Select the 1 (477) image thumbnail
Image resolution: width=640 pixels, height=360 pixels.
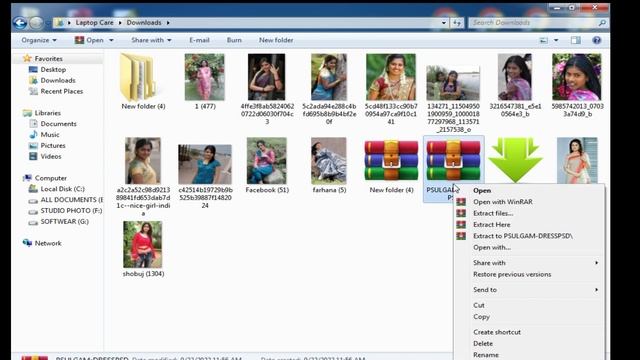[x=204, y=77]
